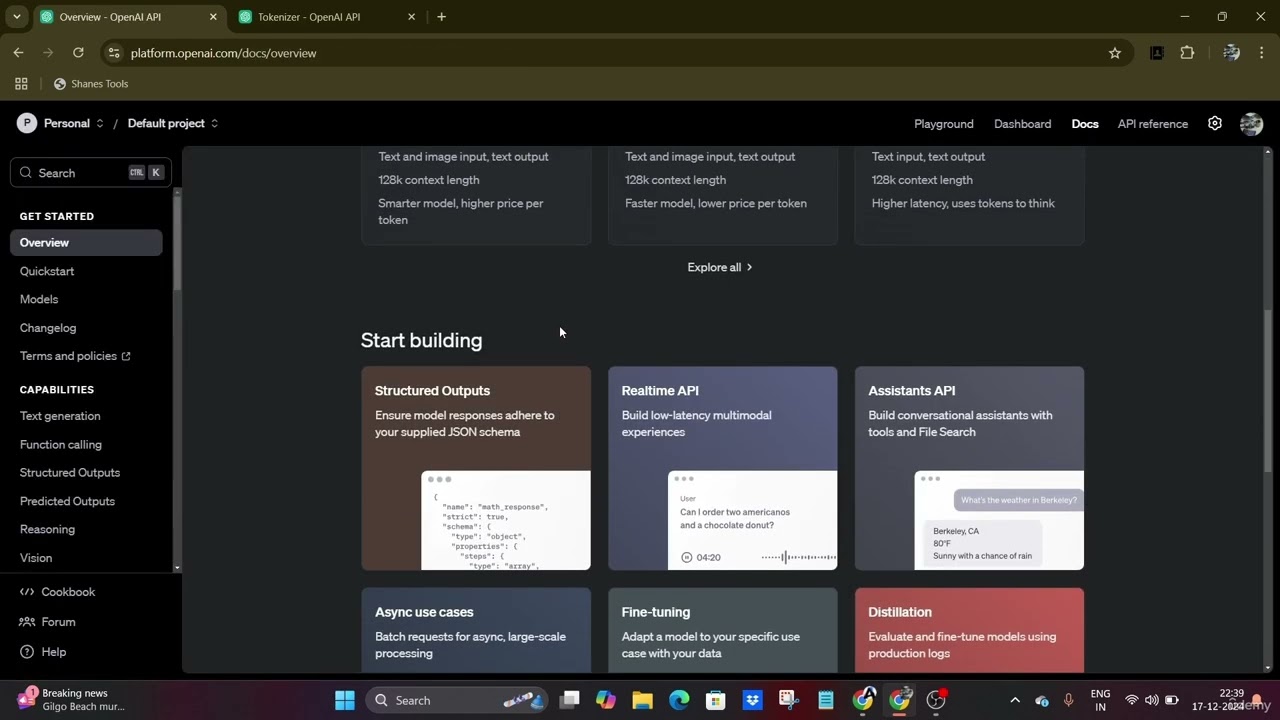Open the Chrome profile avatar
Image resolution: width=1280 pixels, height=720 pixels.
click(x=1231, y=53)
